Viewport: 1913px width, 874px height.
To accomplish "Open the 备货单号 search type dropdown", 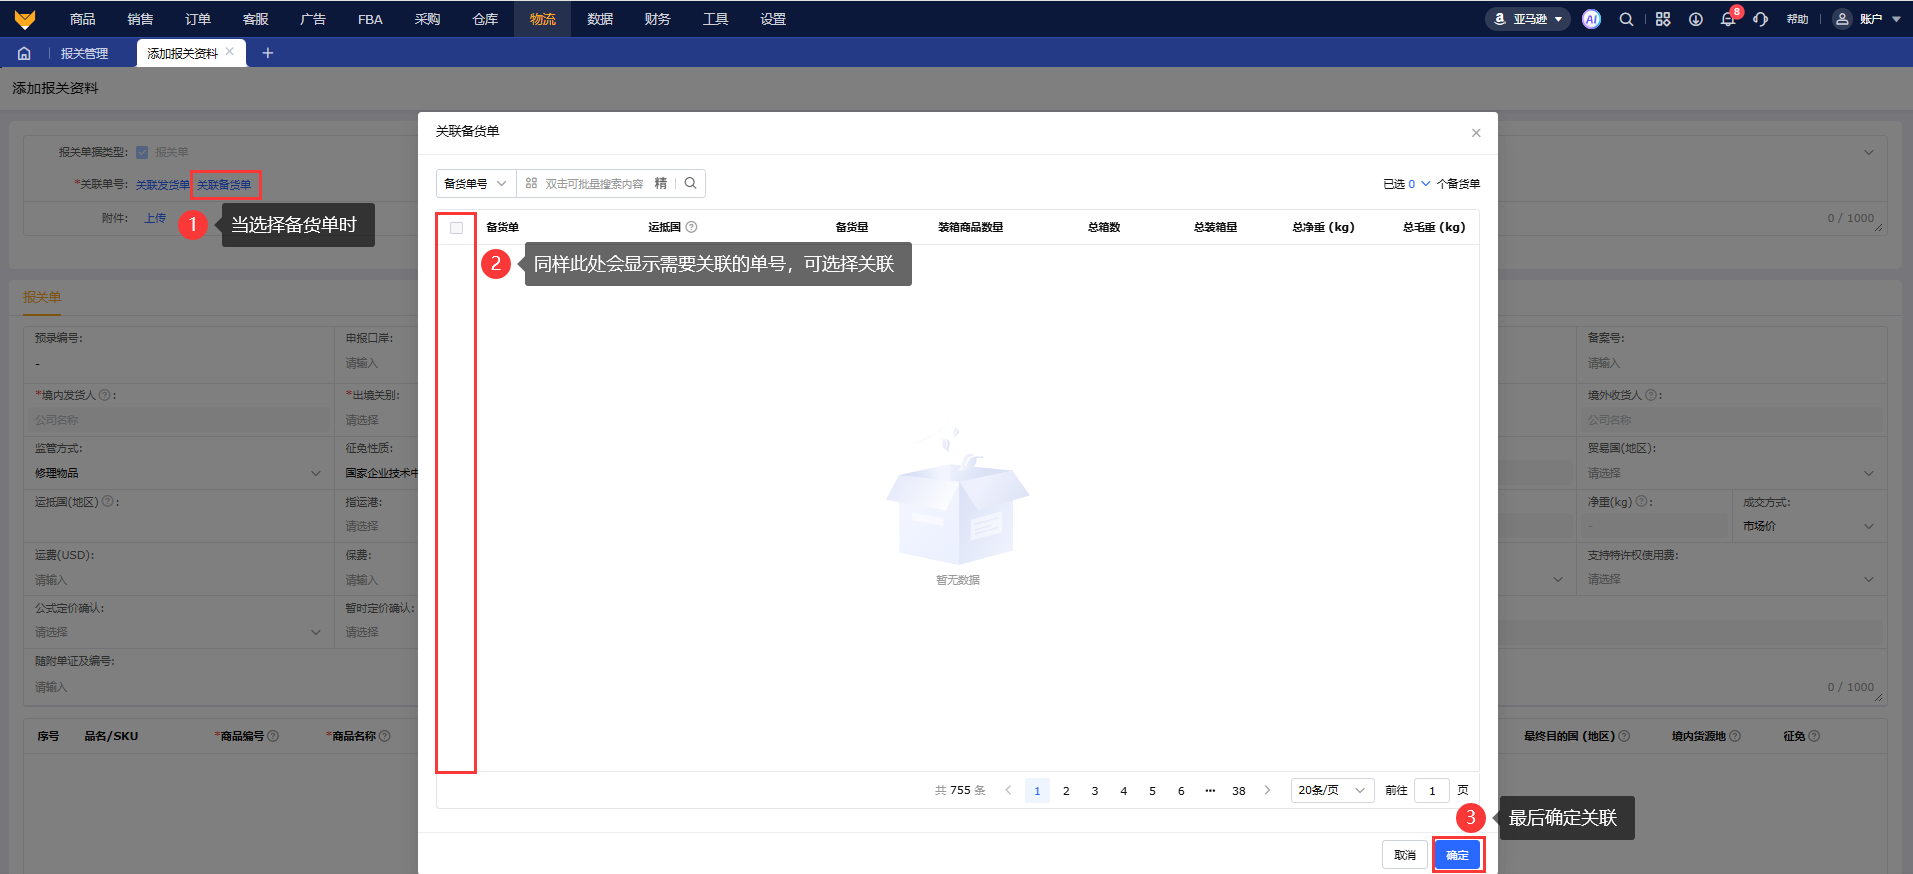I will click(476, 183).
